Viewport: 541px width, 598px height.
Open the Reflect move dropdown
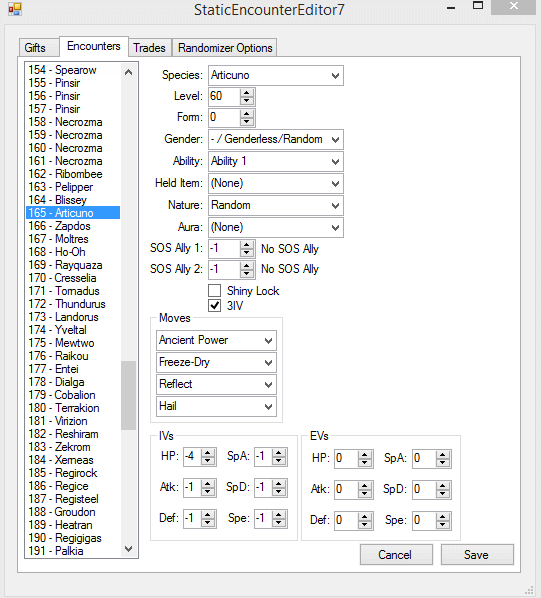coord(216,384)
